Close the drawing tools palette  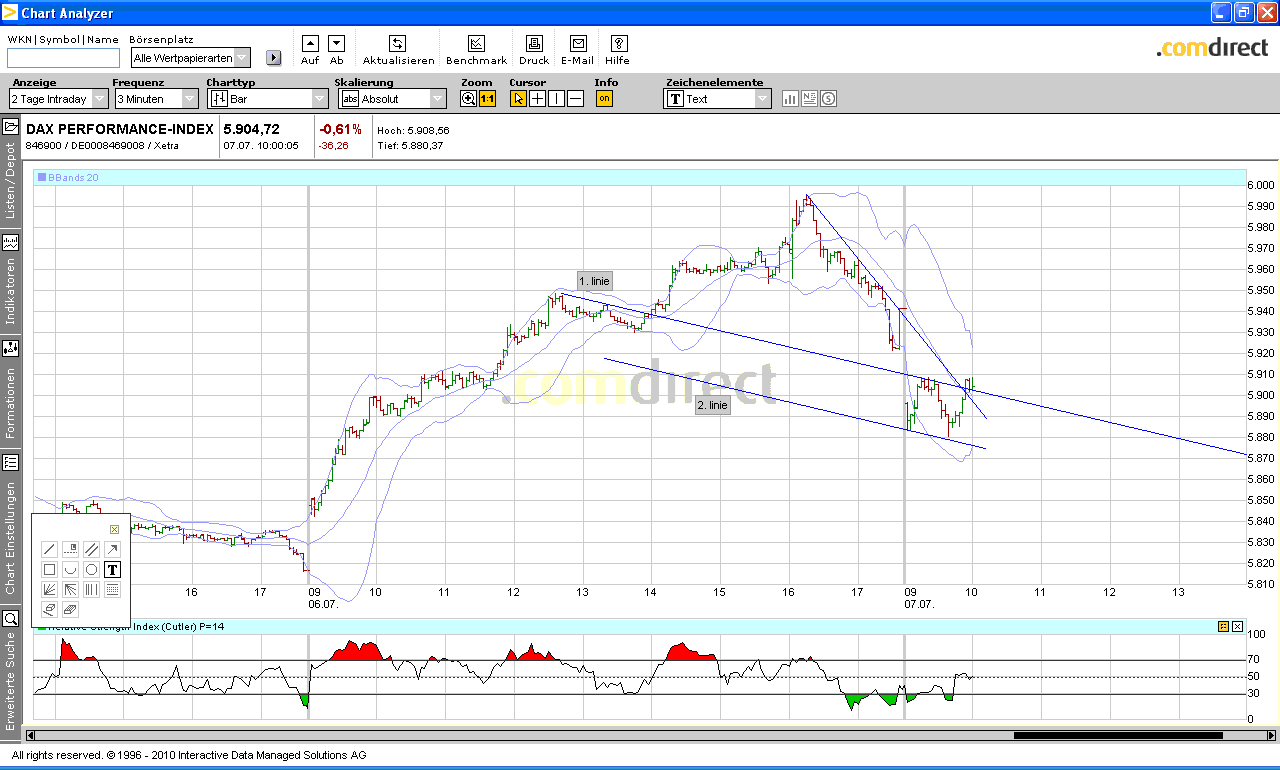coord(114,529)
